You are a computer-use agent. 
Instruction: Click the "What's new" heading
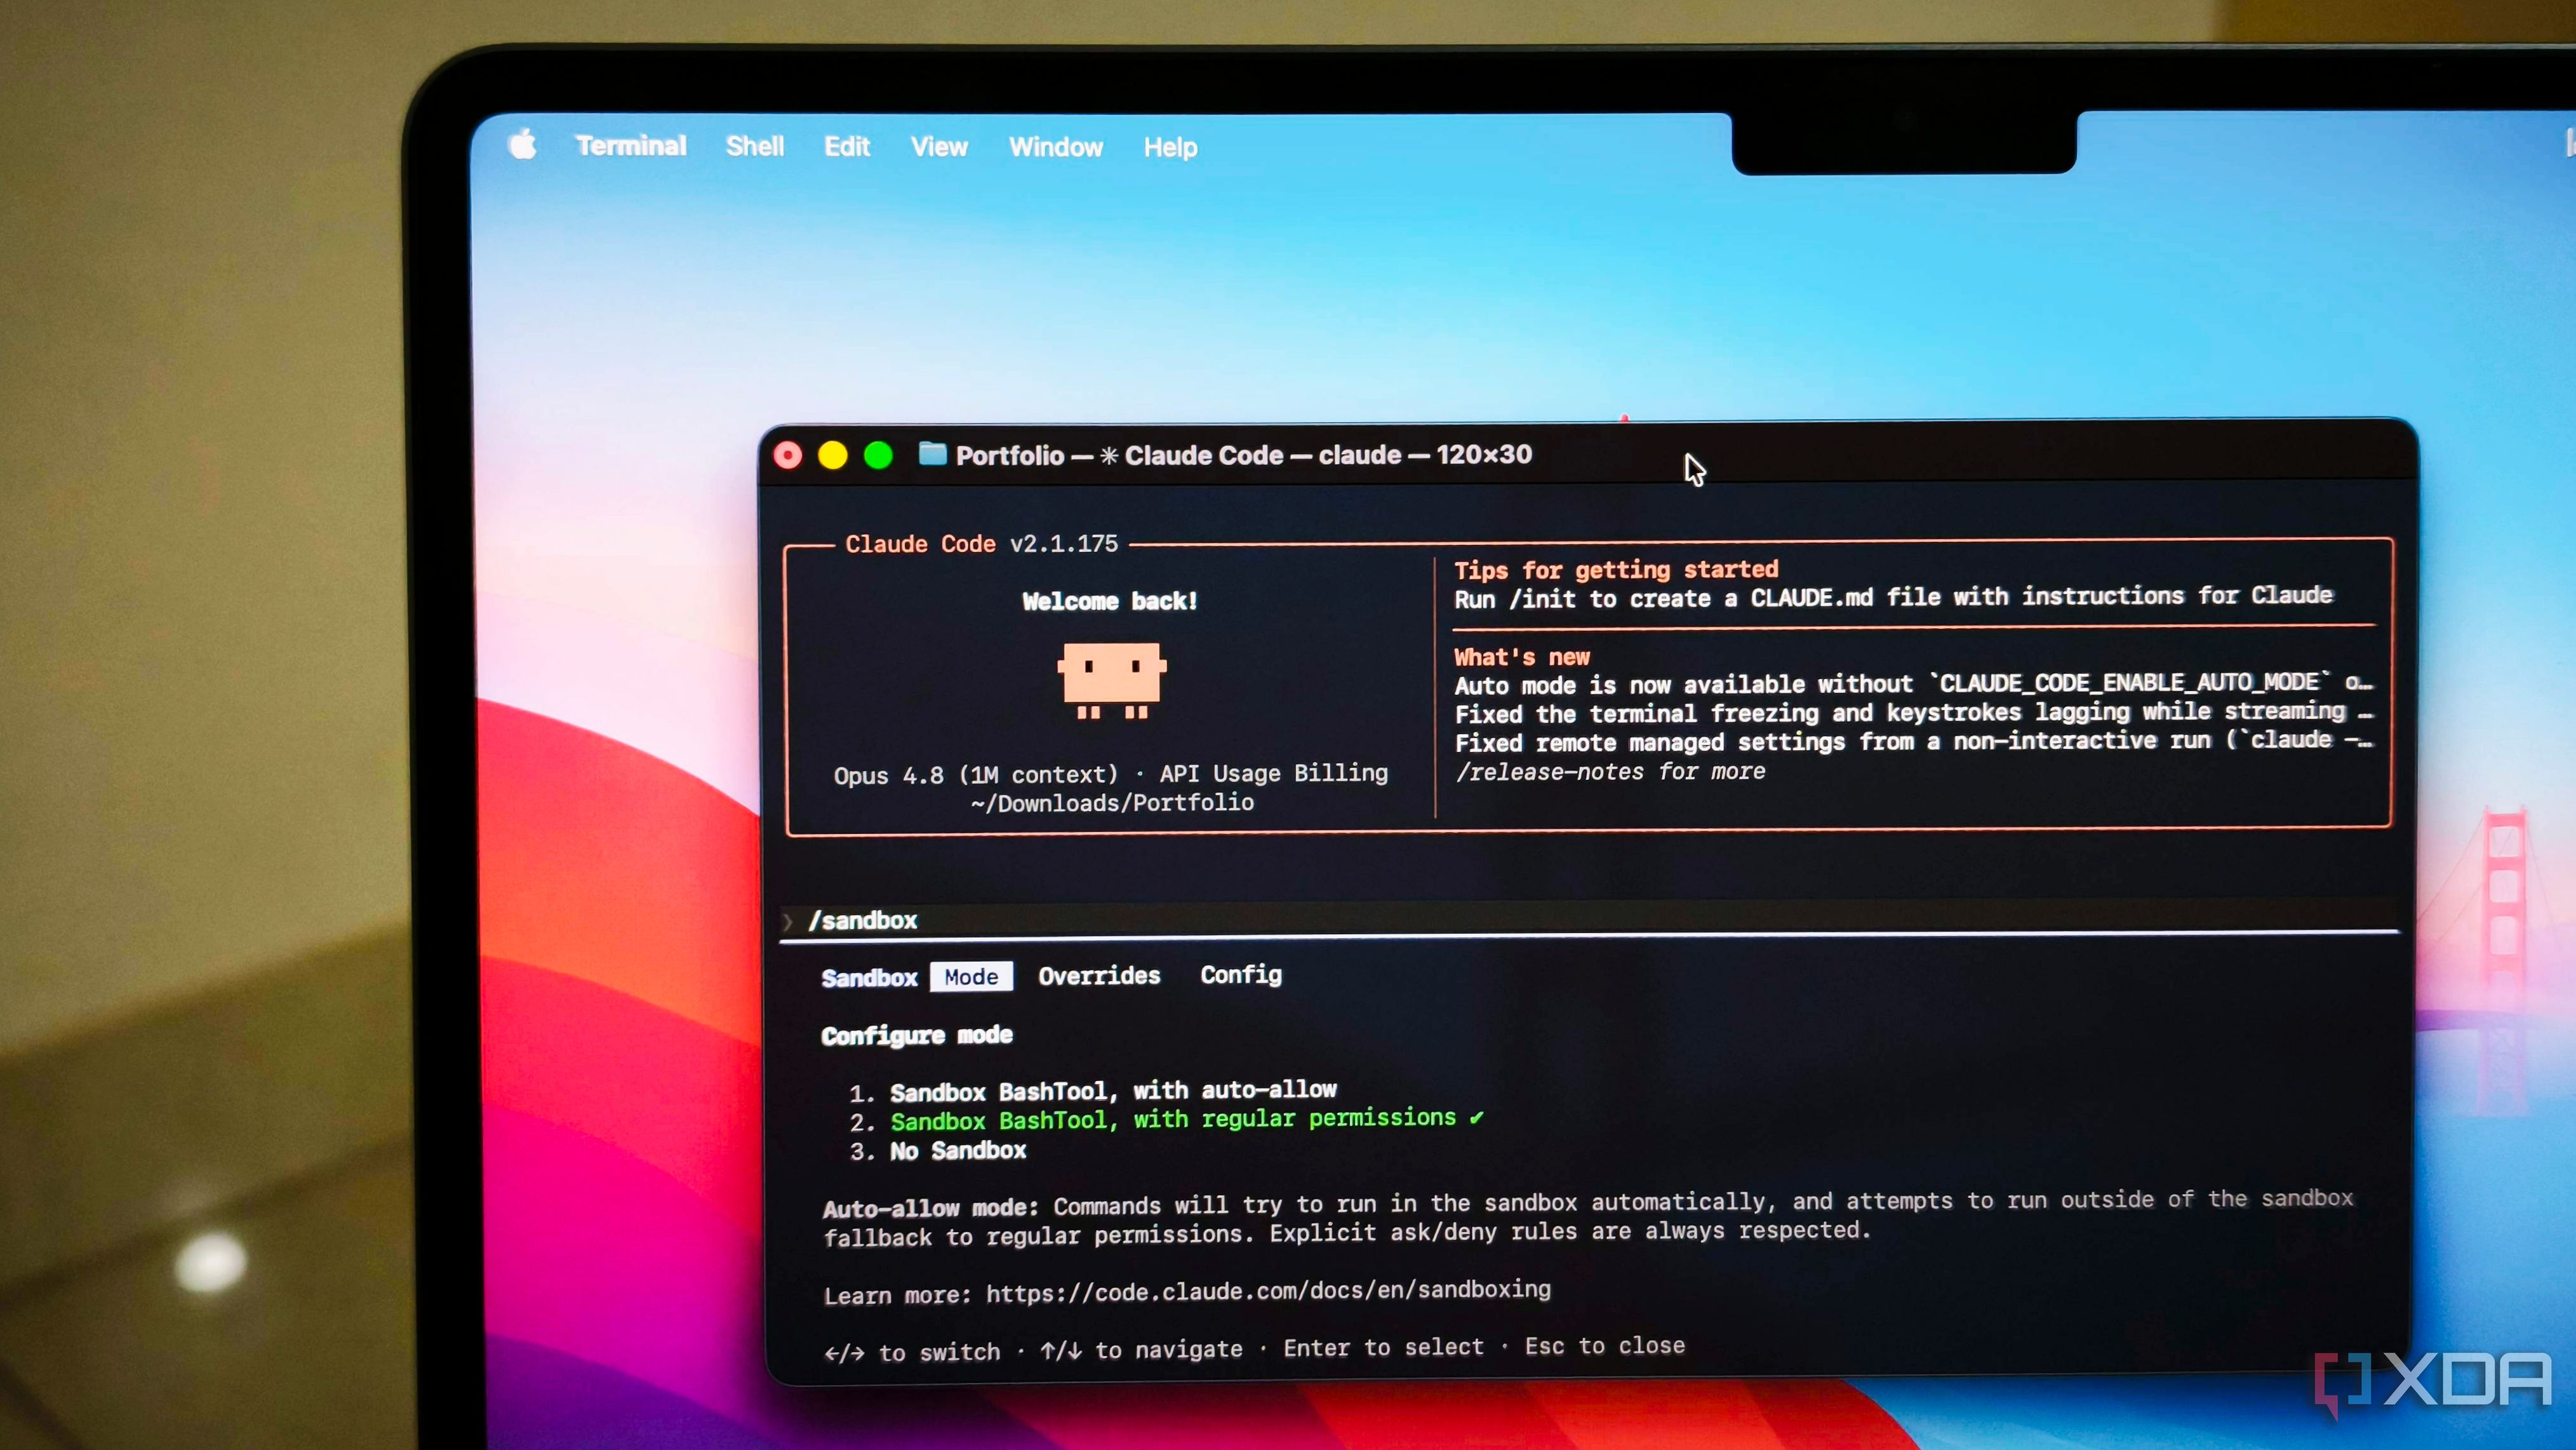tap(1521, 657)
